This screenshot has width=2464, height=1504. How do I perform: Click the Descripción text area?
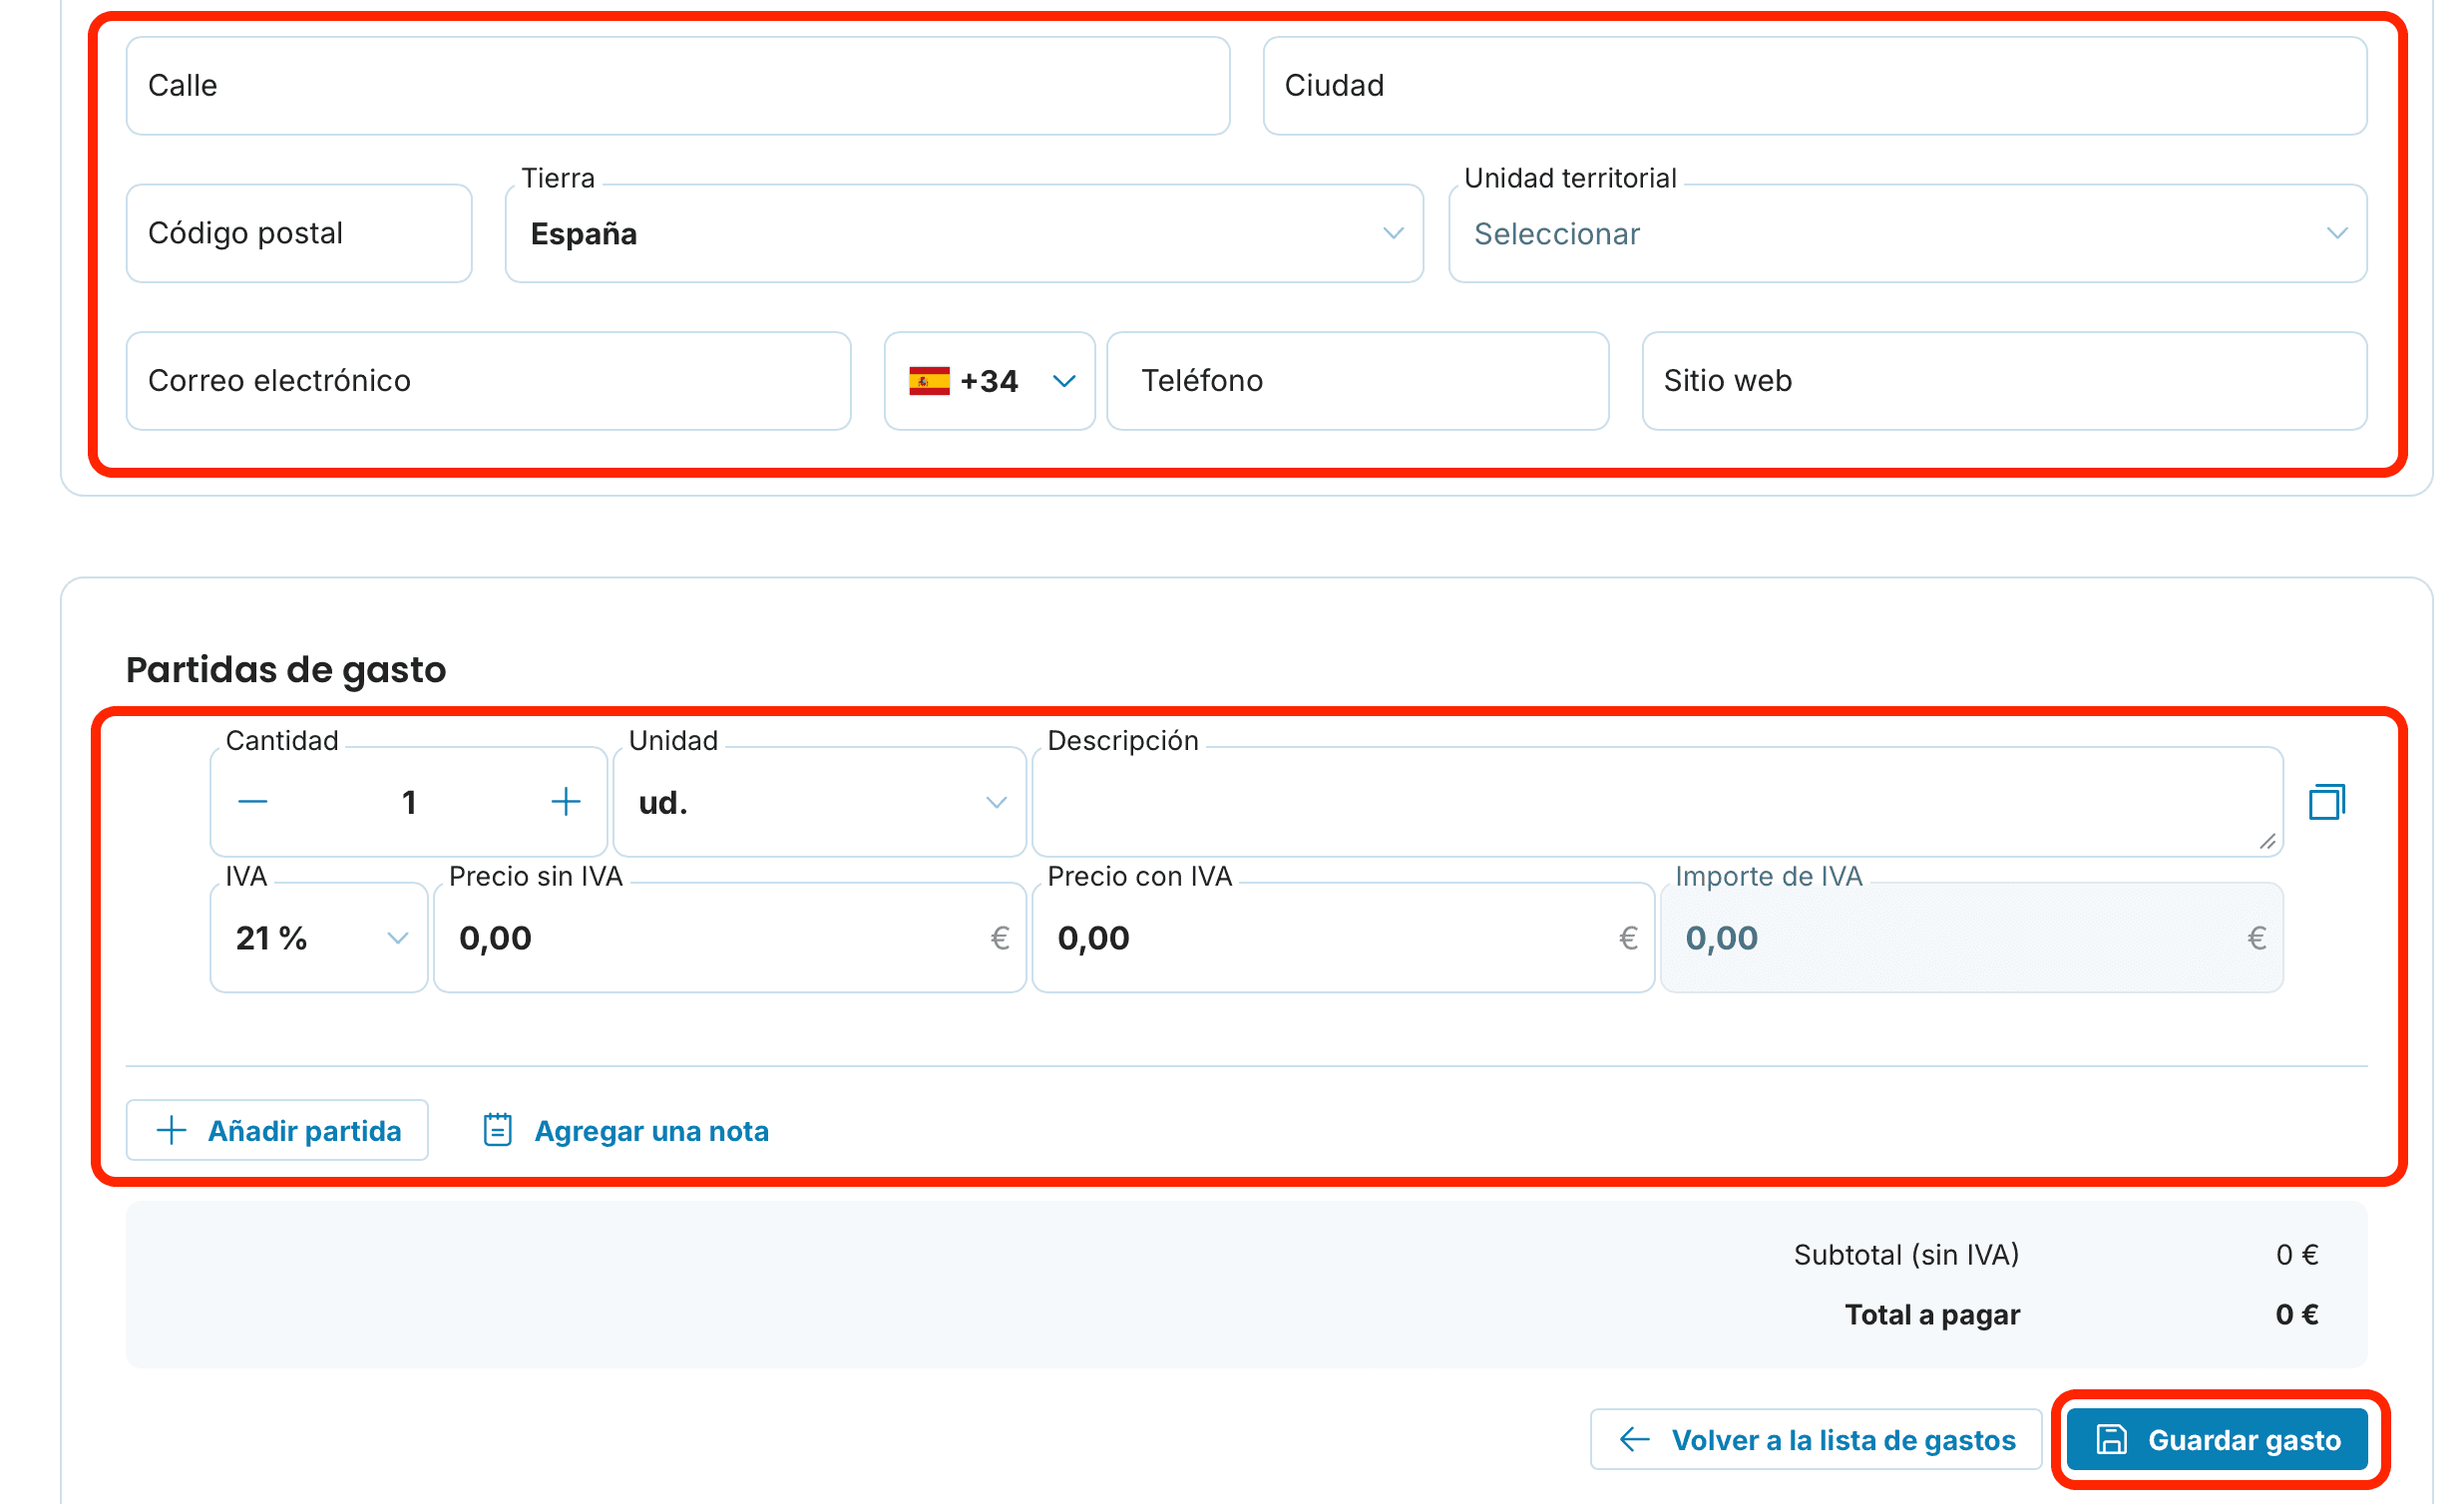coord(1657,802)
